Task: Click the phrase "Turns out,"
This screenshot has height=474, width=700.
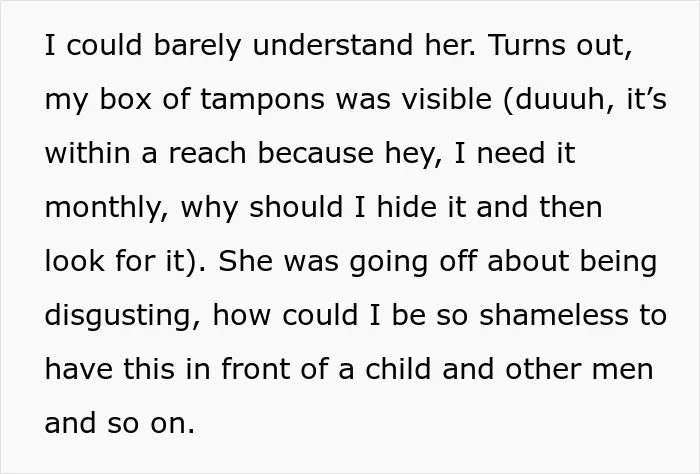Action: tap(561, 45)
